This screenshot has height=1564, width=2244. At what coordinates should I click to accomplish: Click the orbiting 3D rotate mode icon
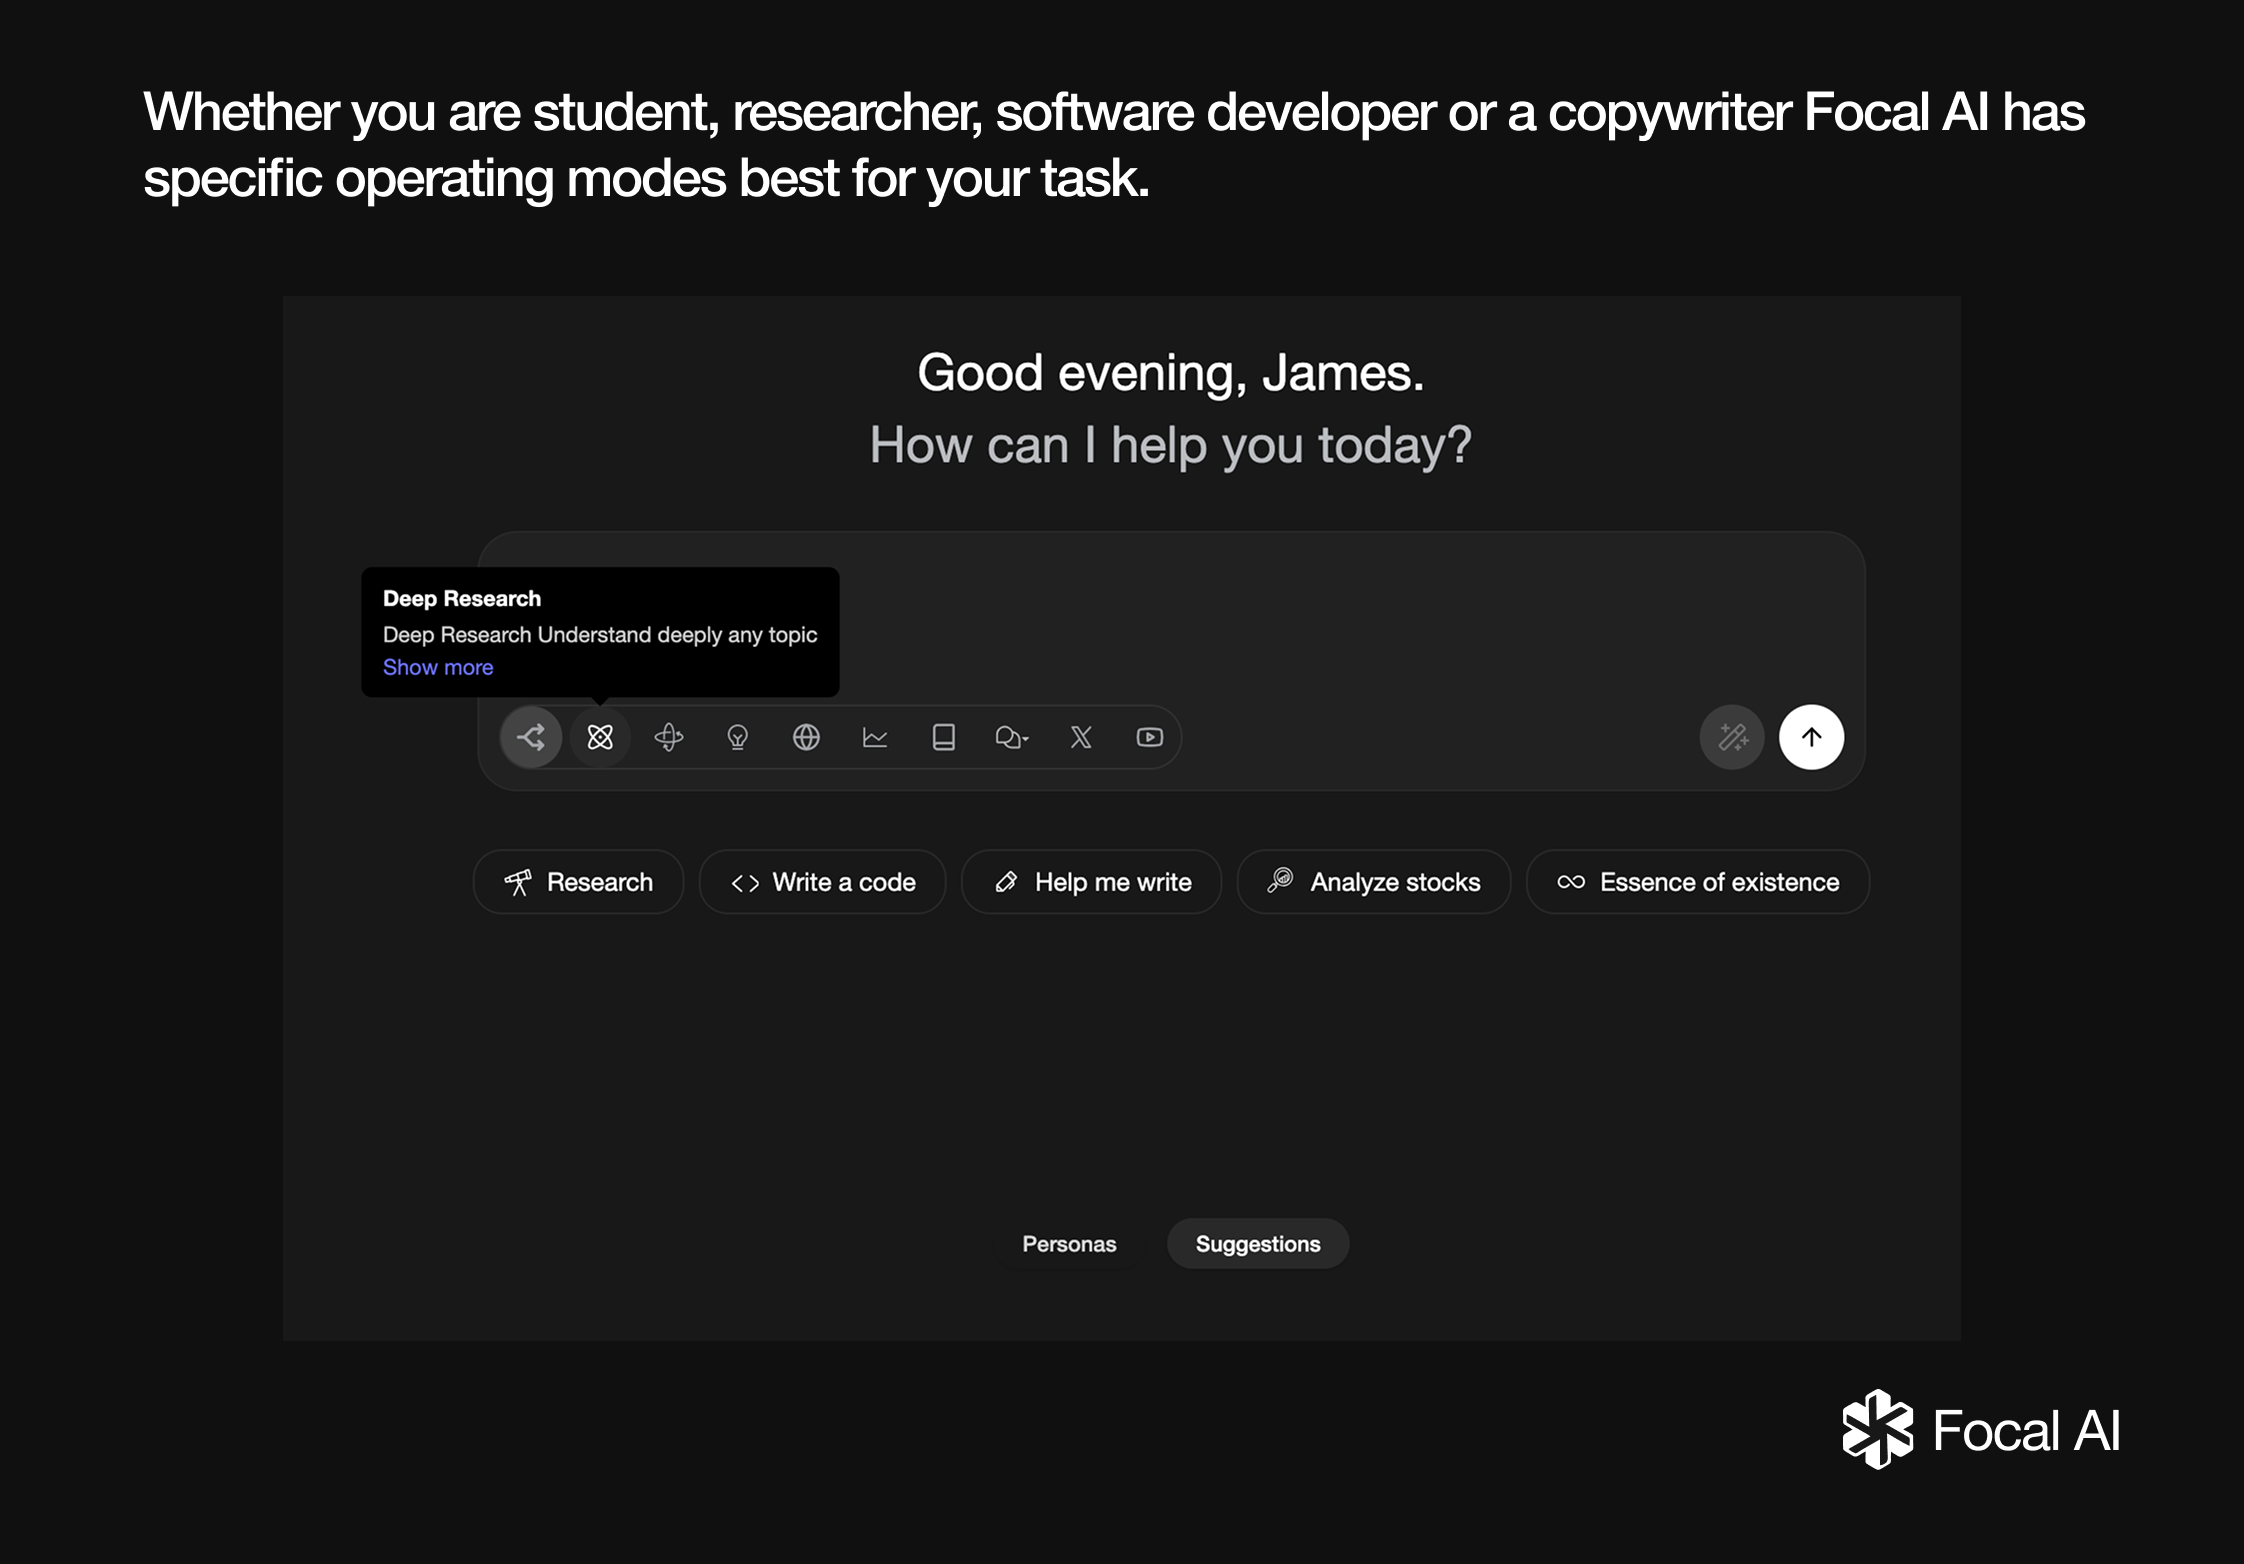pos(669,738)
